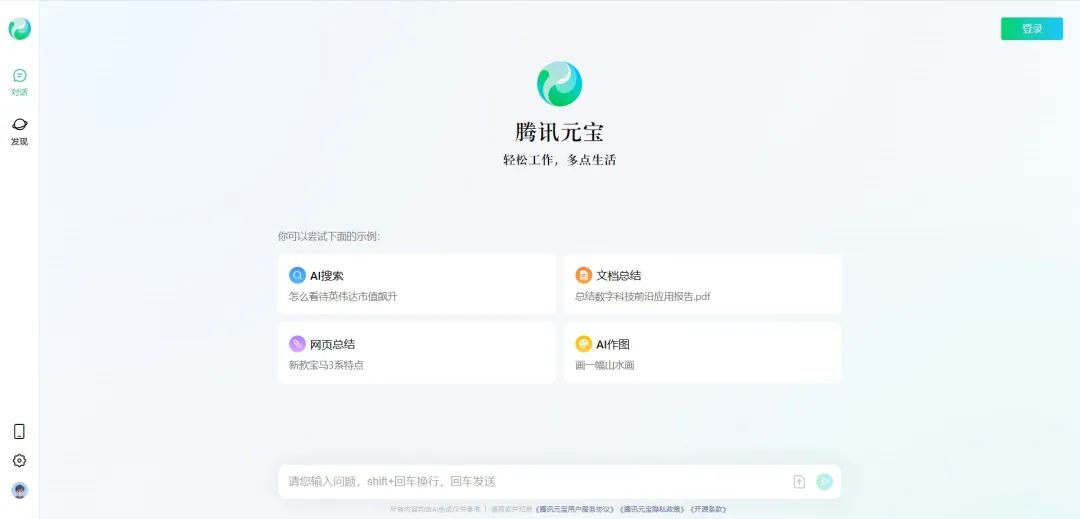This screenshot has width=1080, height=519.
Task: Open settings via the gear icon
Action: click(19, 460)
